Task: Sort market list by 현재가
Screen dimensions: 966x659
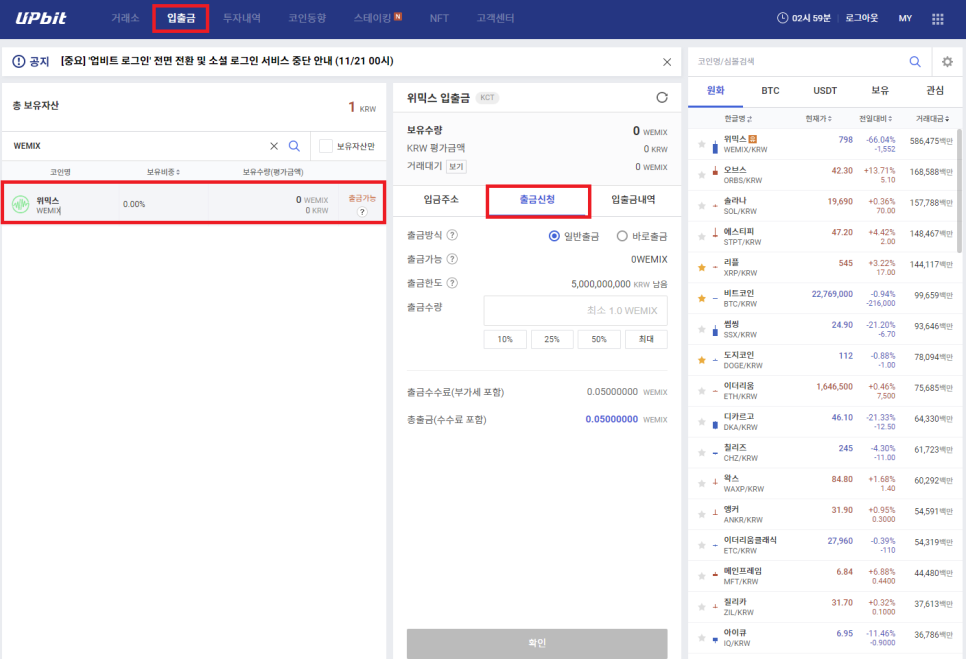Action: click(x=818, y=118)
